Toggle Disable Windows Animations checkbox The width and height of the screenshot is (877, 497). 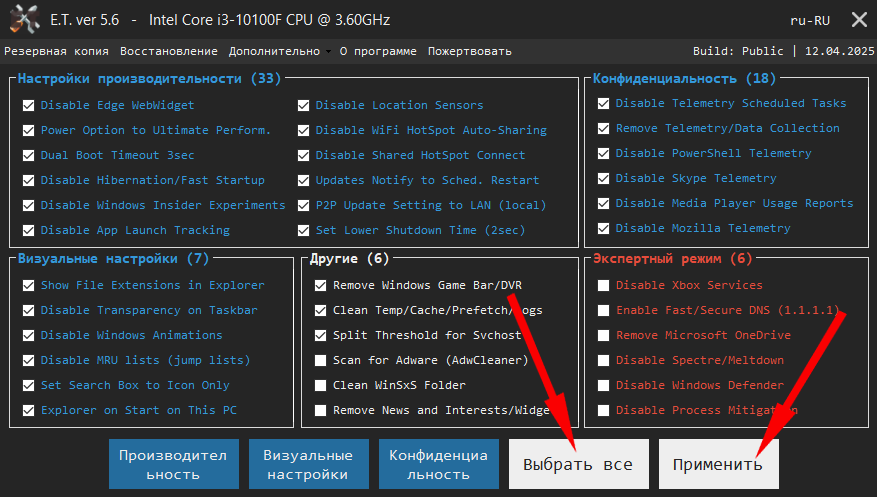tap(29, 335)
